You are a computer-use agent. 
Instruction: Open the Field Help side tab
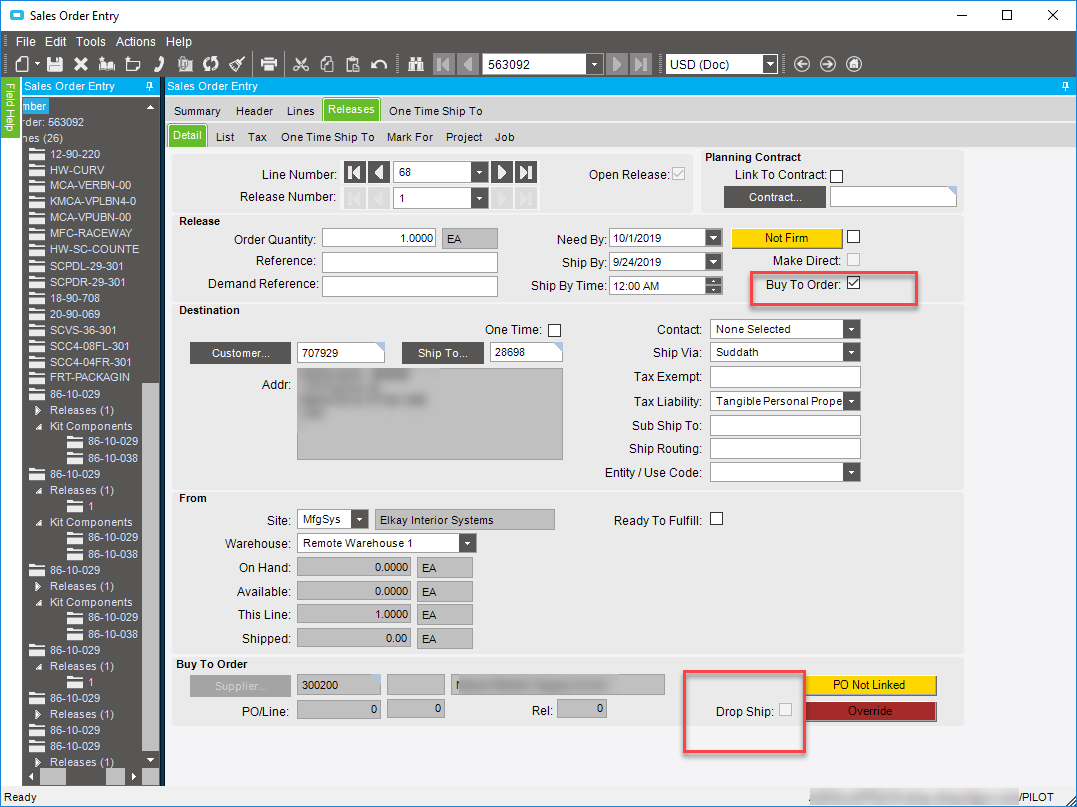pyautogui.click(x=10, y=108)
